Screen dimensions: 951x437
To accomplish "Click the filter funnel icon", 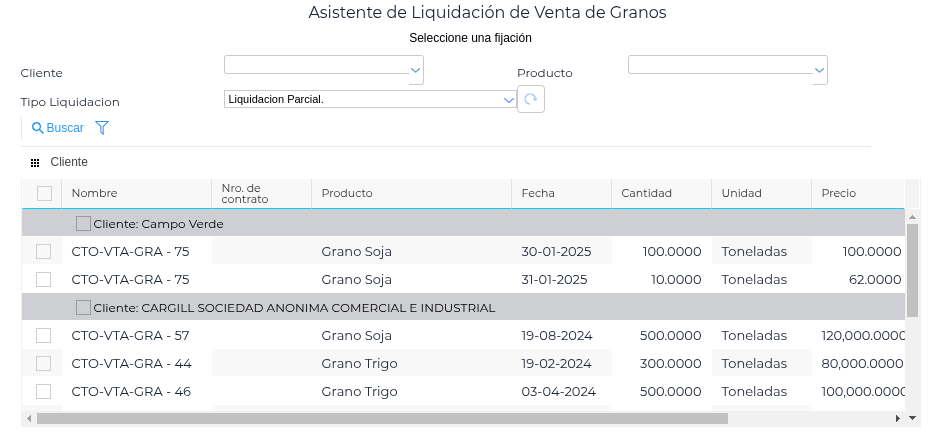I will click(101, 128).
